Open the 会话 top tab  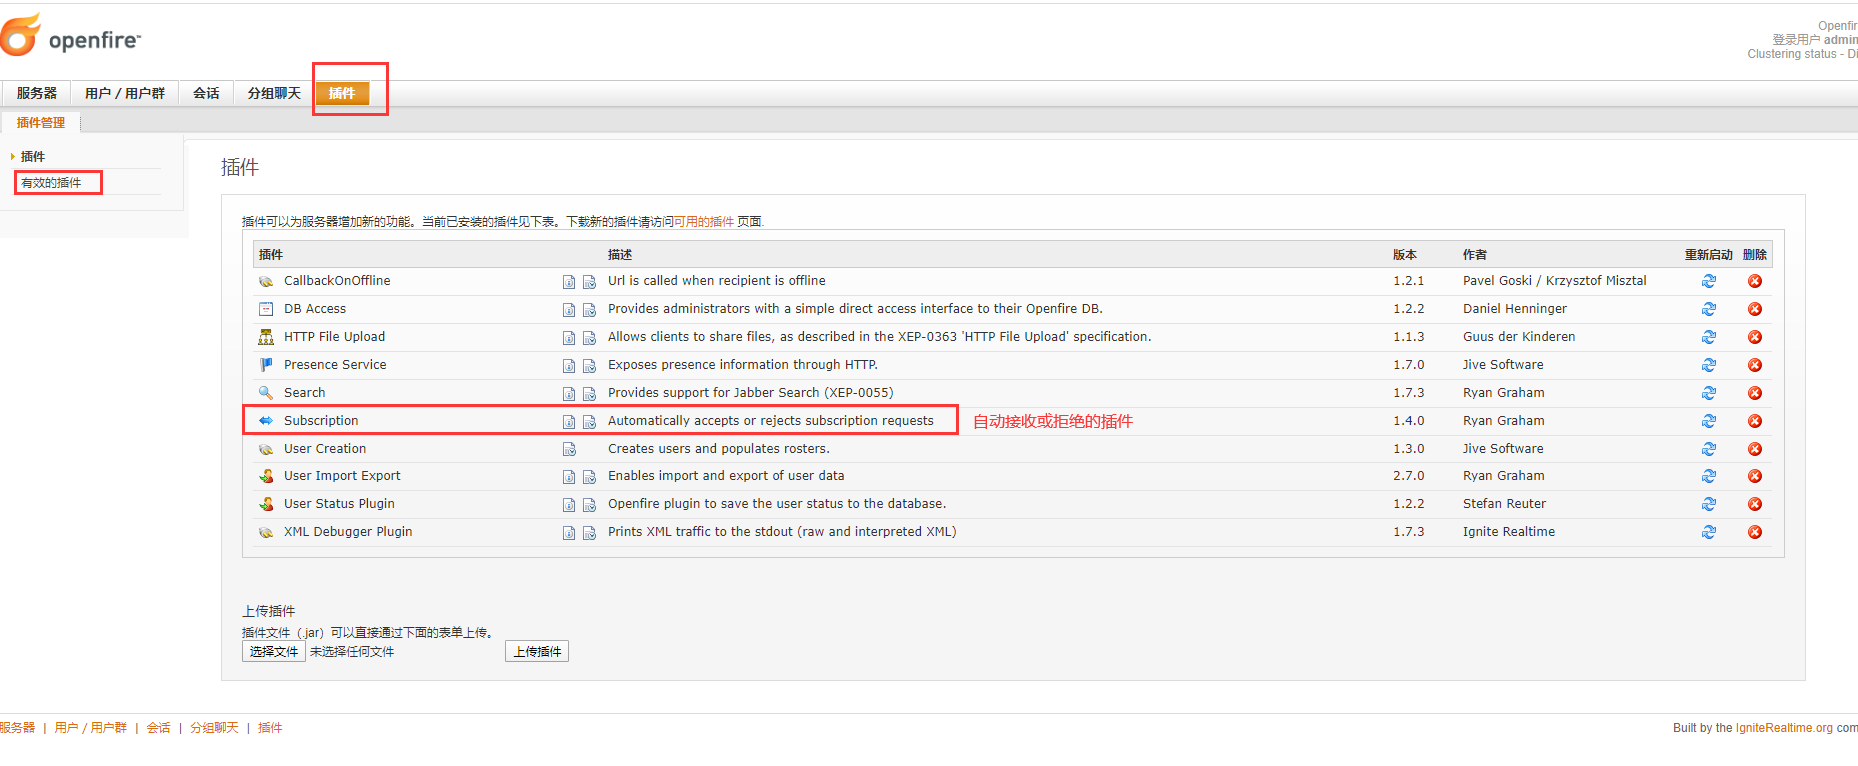pyautogui.click(x=206, y=93)
